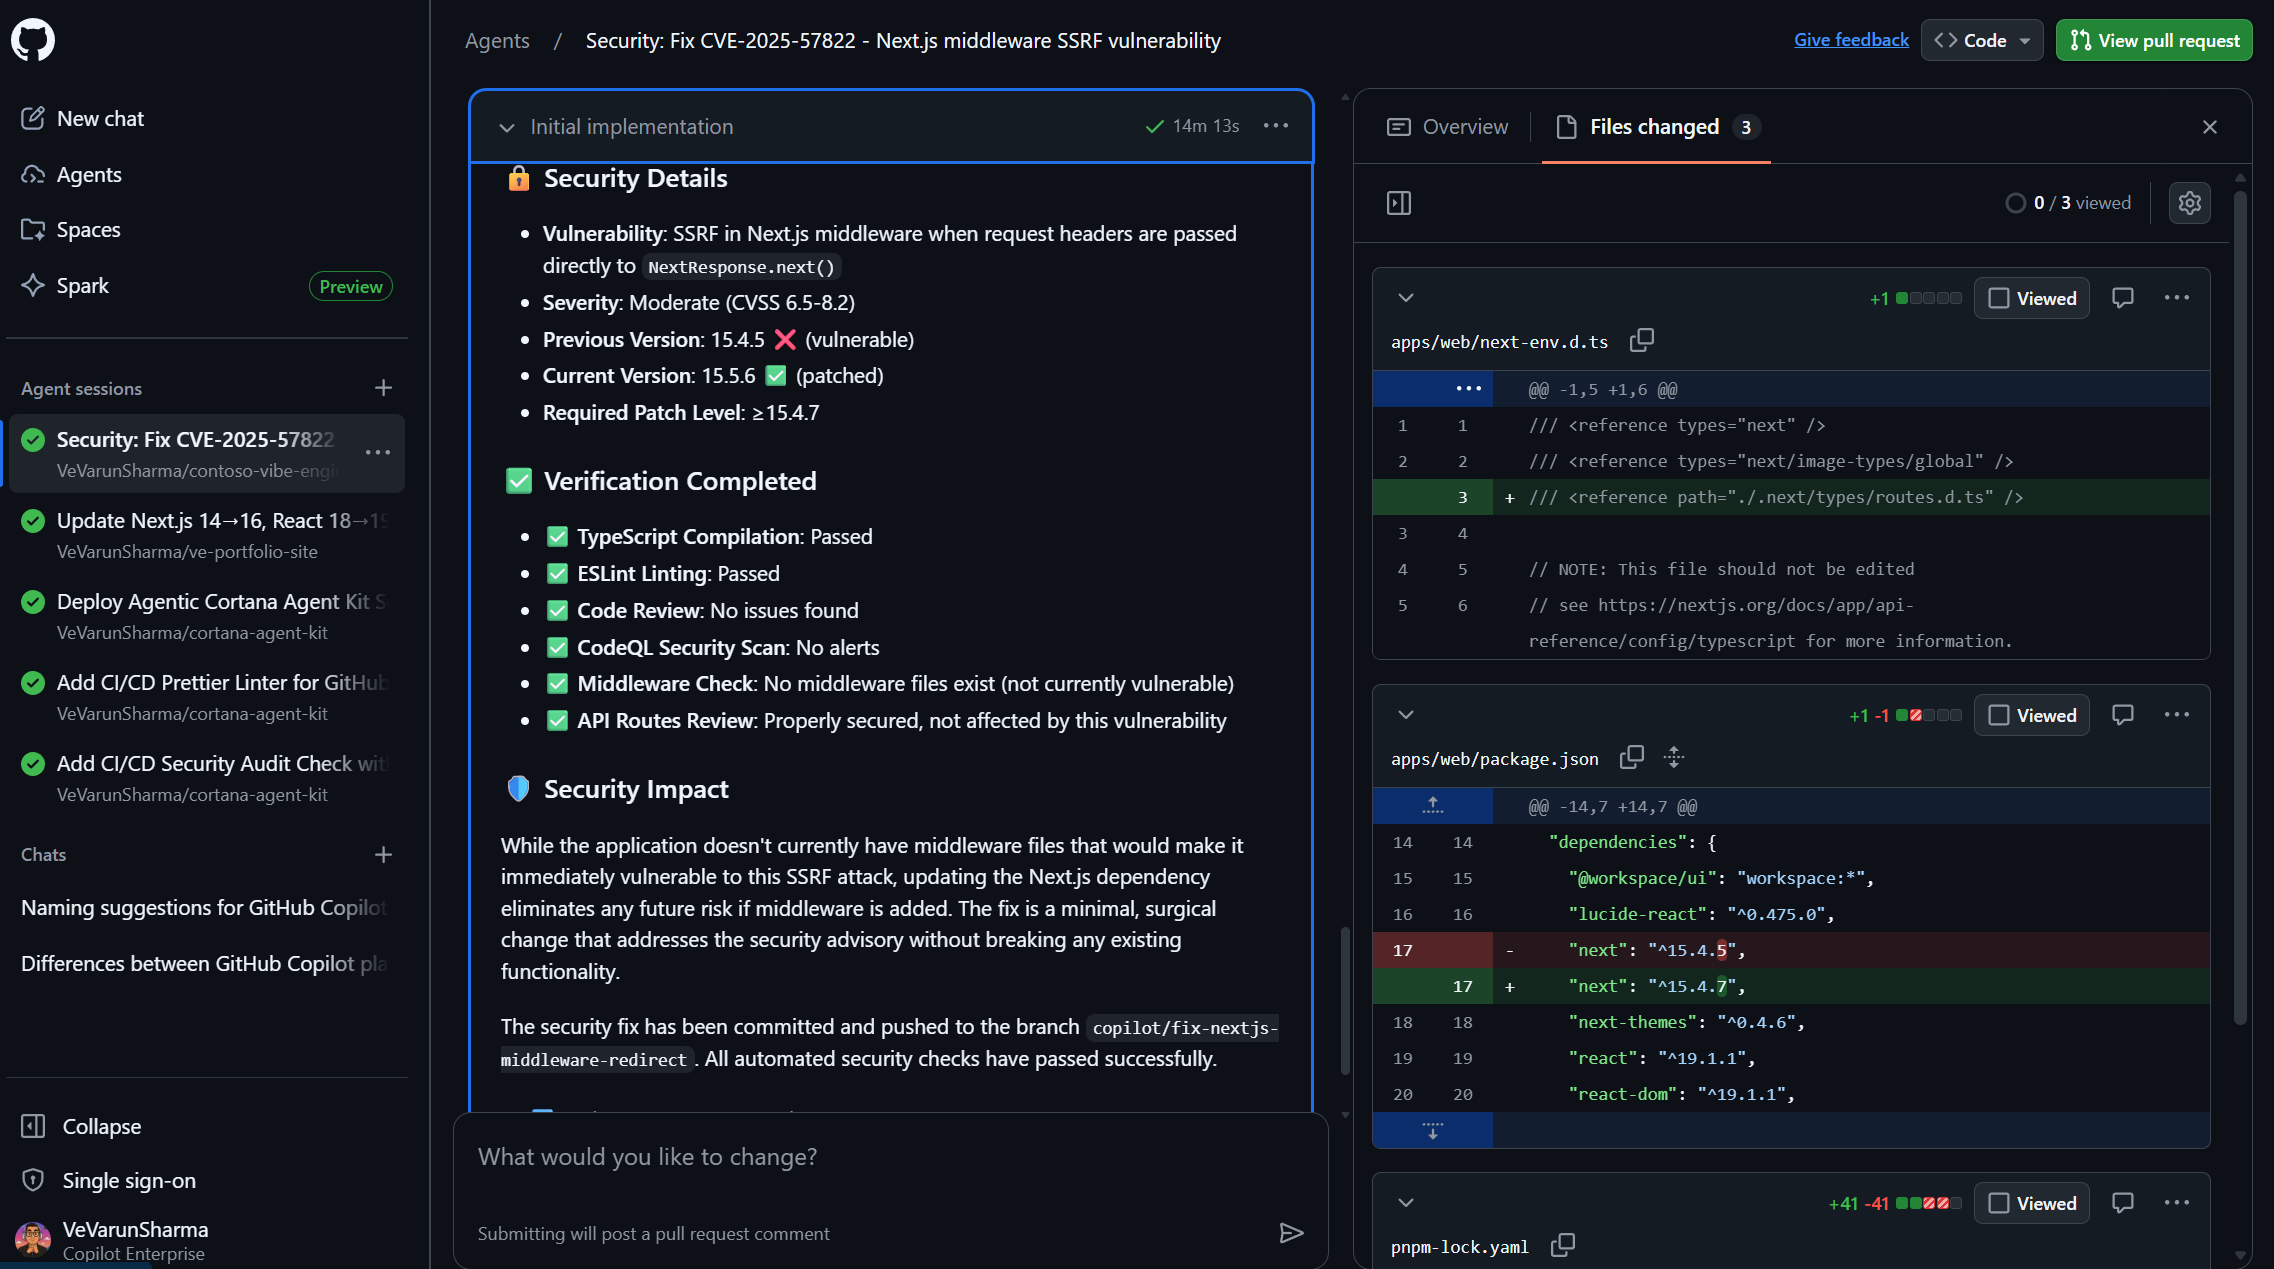Expand lines down in package.json diff
This screenshot has height=1269, width=2274.
pos(1433,1131)
